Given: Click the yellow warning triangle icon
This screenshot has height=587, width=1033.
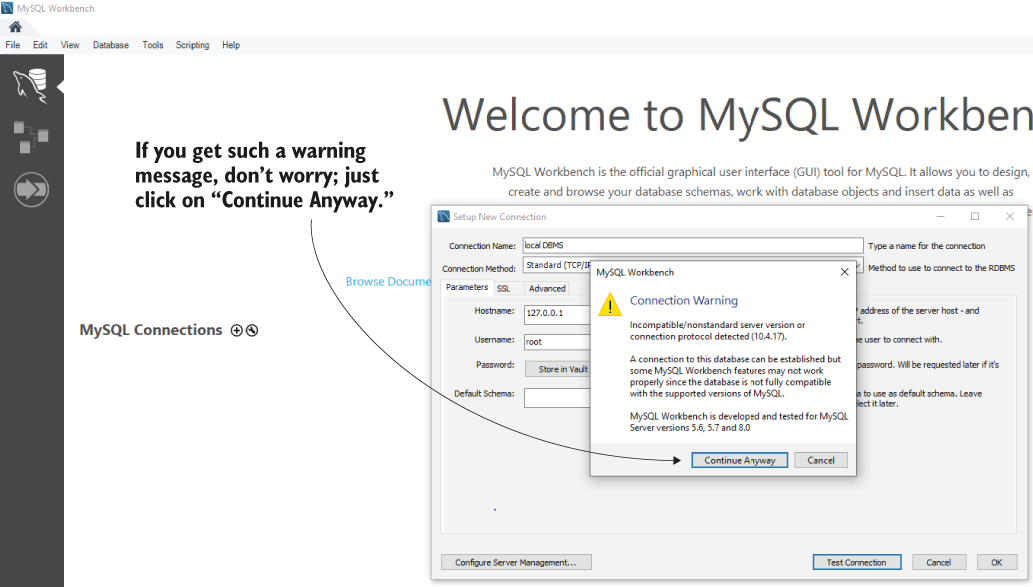Looking at the screenshot, I should pyautogui.click(x=610, y=305).
